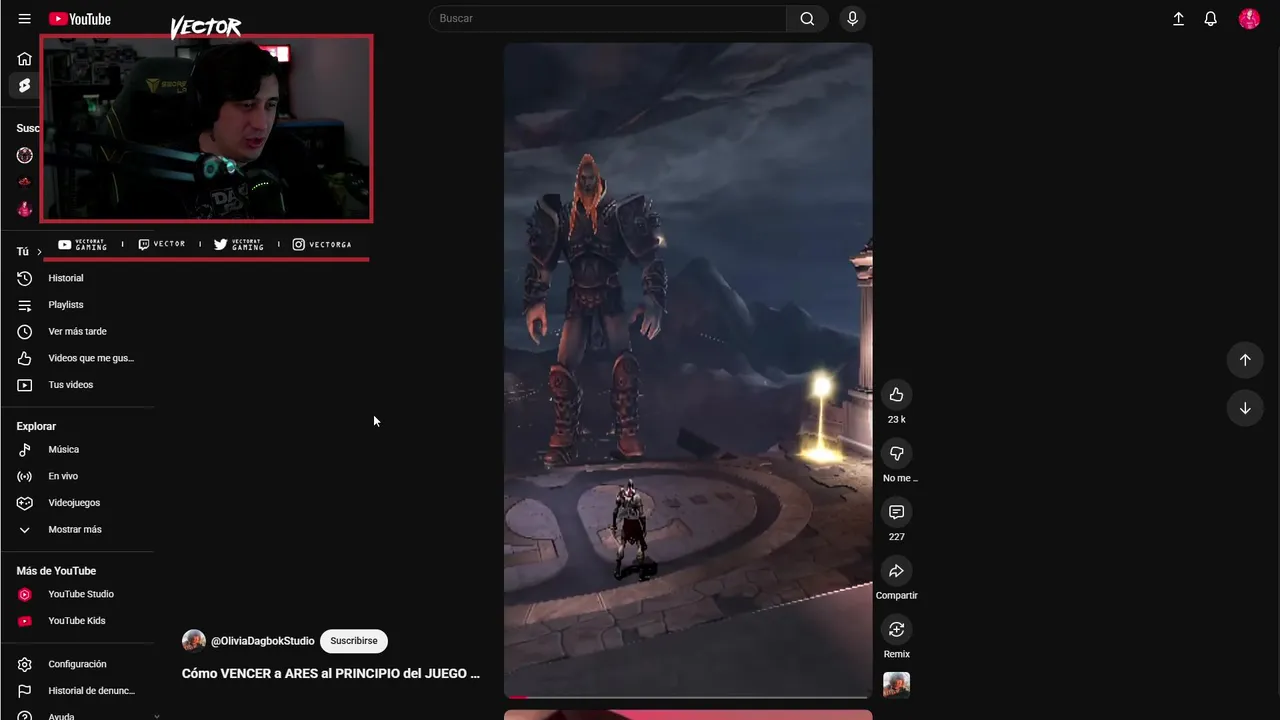Open notifications bell
Image resolution: width=1280 pixels, height=720 pixels.
click(1210, 19)
